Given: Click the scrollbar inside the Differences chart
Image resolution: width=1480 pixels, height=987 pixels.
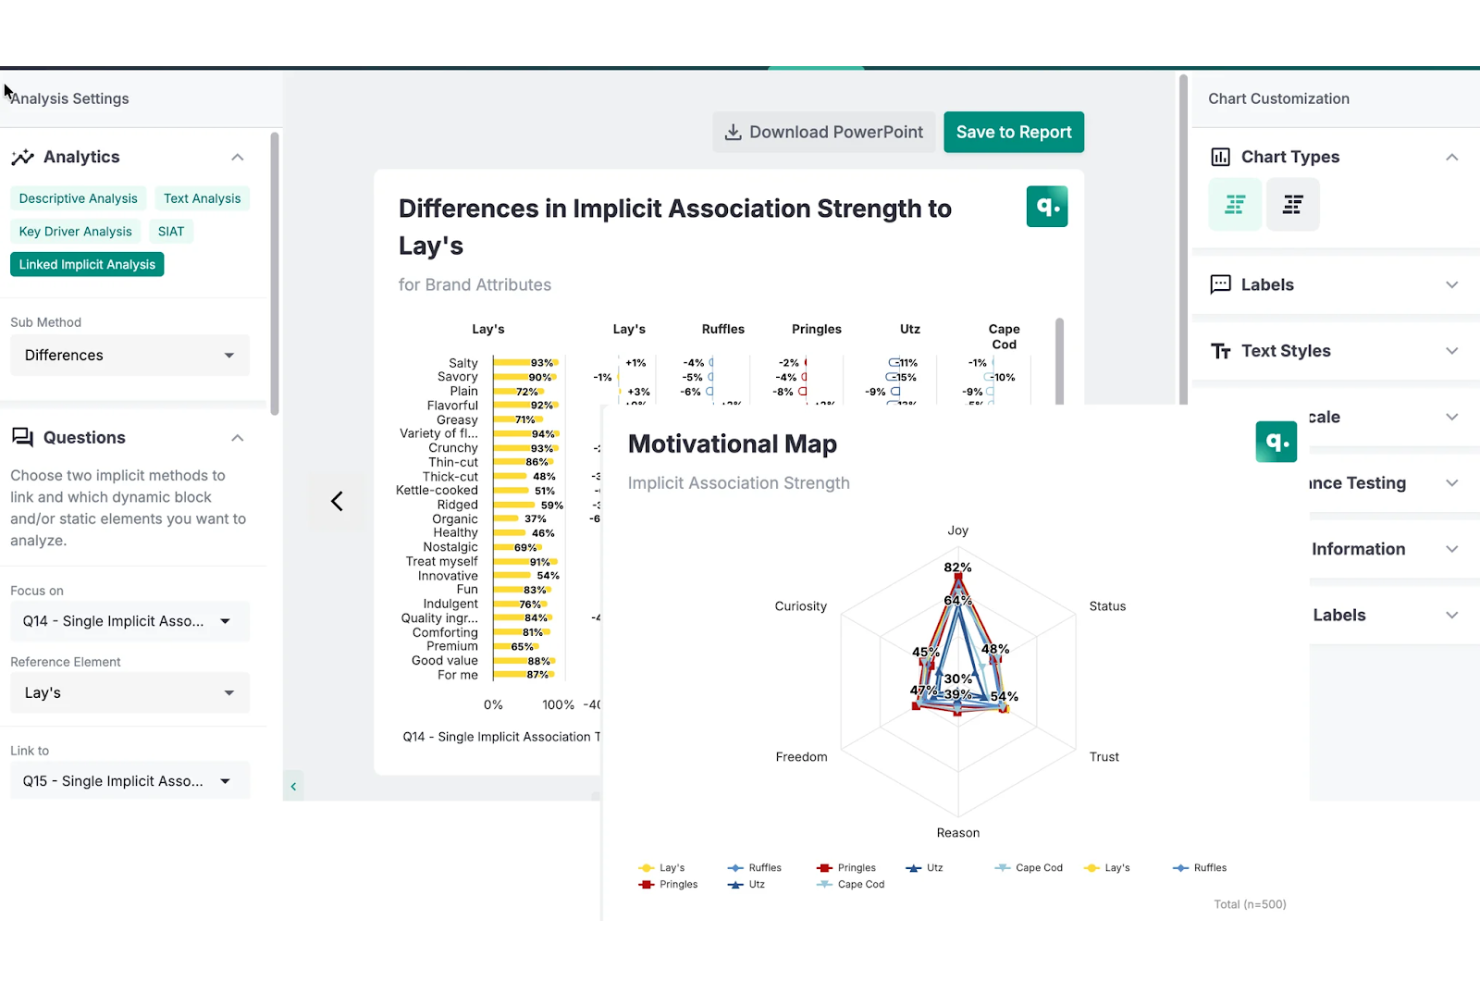Looking at the screenshot, I should pyautogui.click(x=1059, y=361).
